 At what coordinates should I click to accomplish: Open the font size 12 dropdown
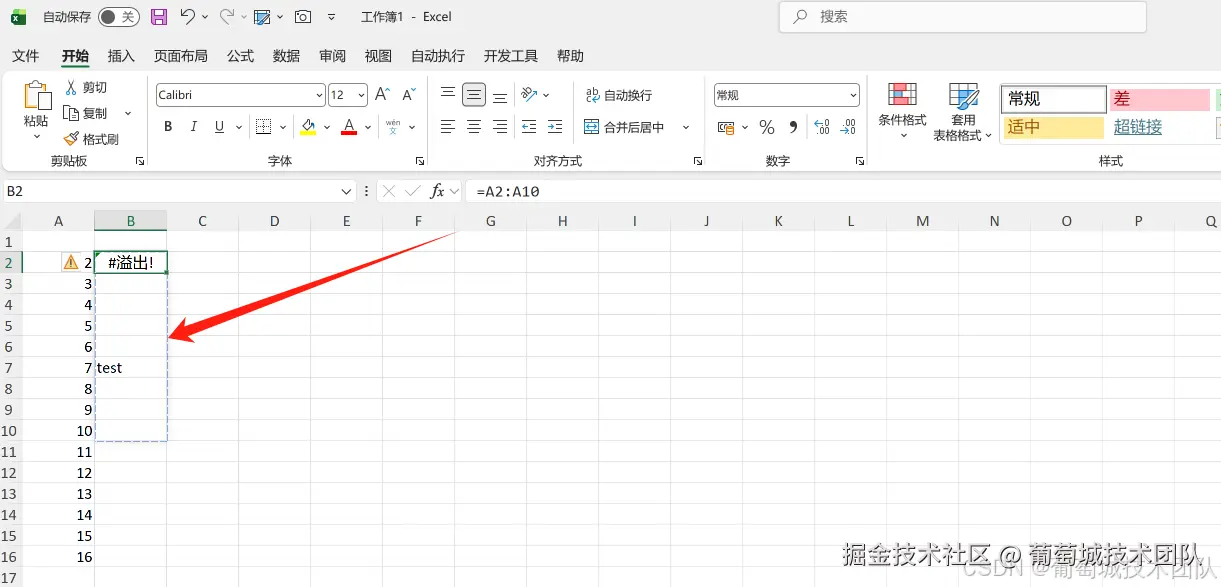point(361,95)
